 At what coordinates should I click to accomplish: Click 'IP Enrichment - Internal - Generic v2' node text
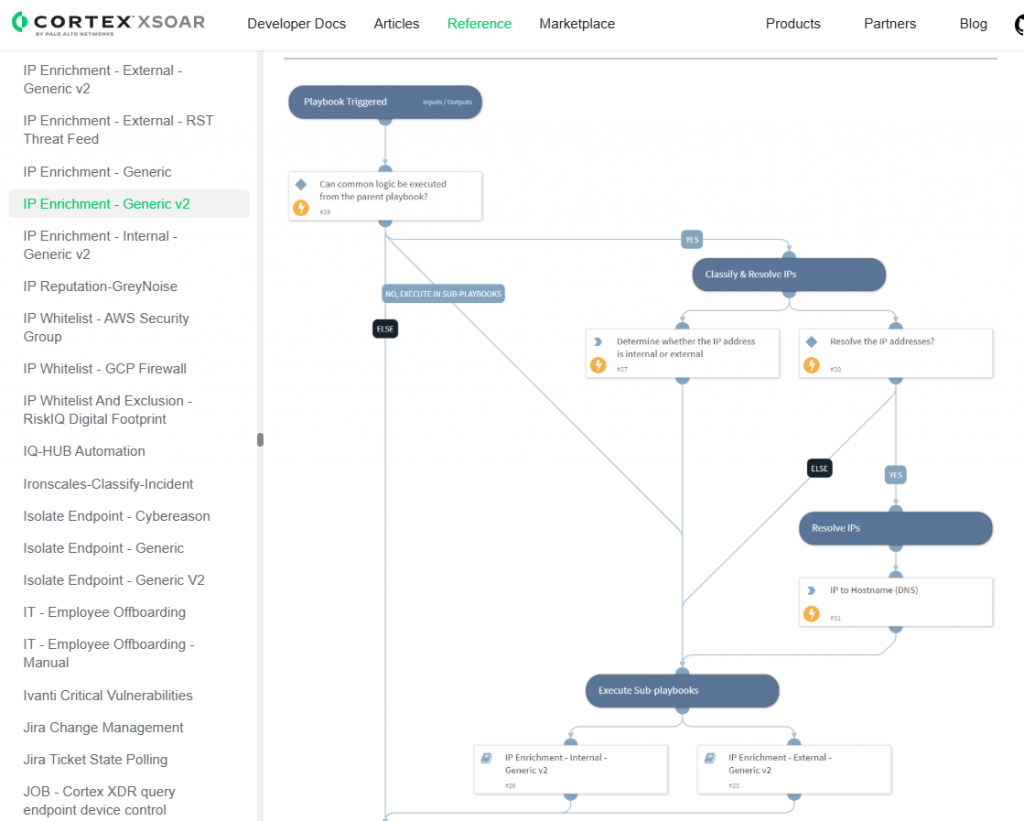pos(556,764)
